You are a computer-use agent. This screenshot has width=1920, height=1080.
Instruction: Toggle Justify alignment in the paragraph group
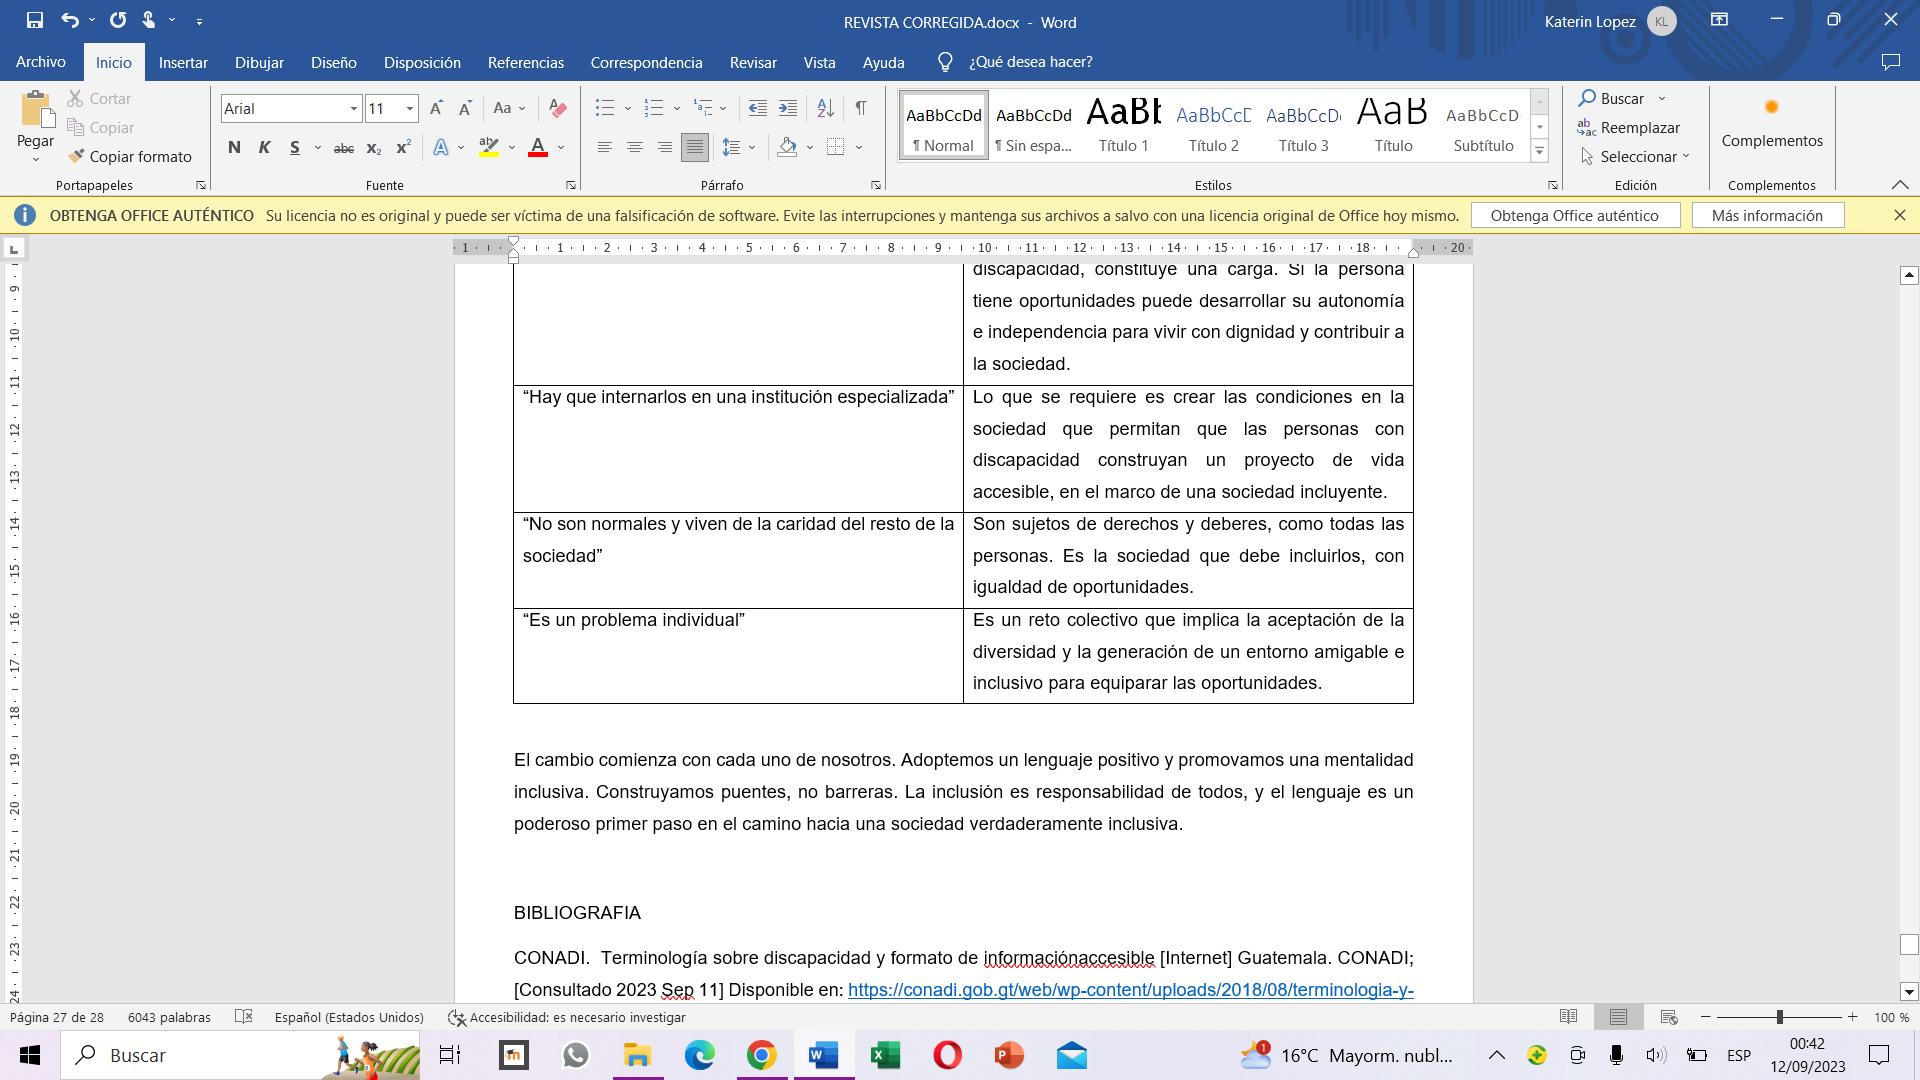pyautogui.click(x=694, y=147)
